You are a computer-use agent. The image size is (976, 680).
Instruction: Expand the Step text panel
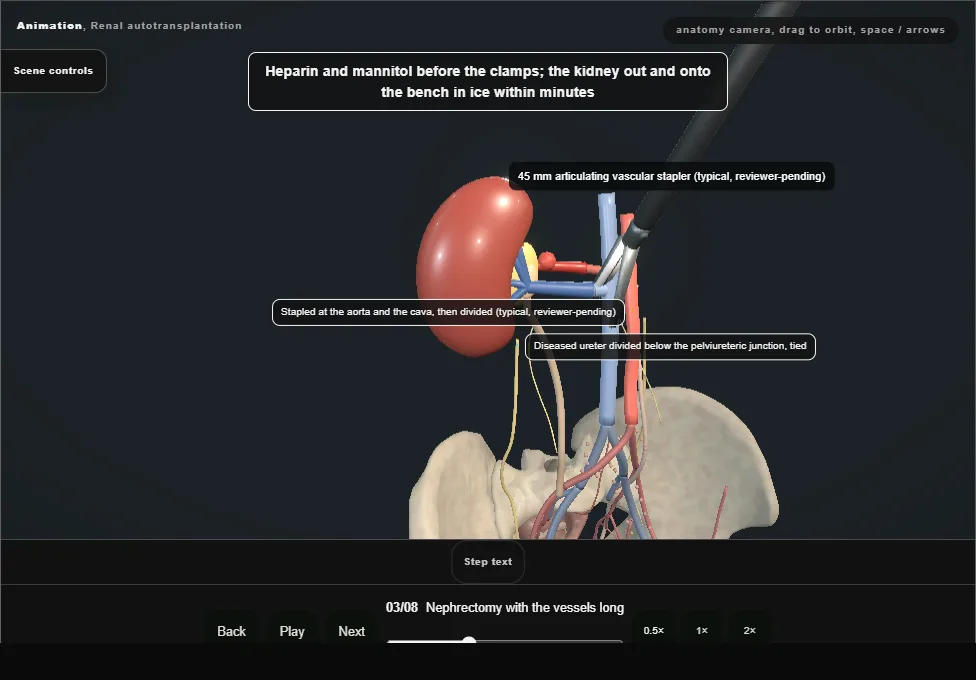[488, 562]
